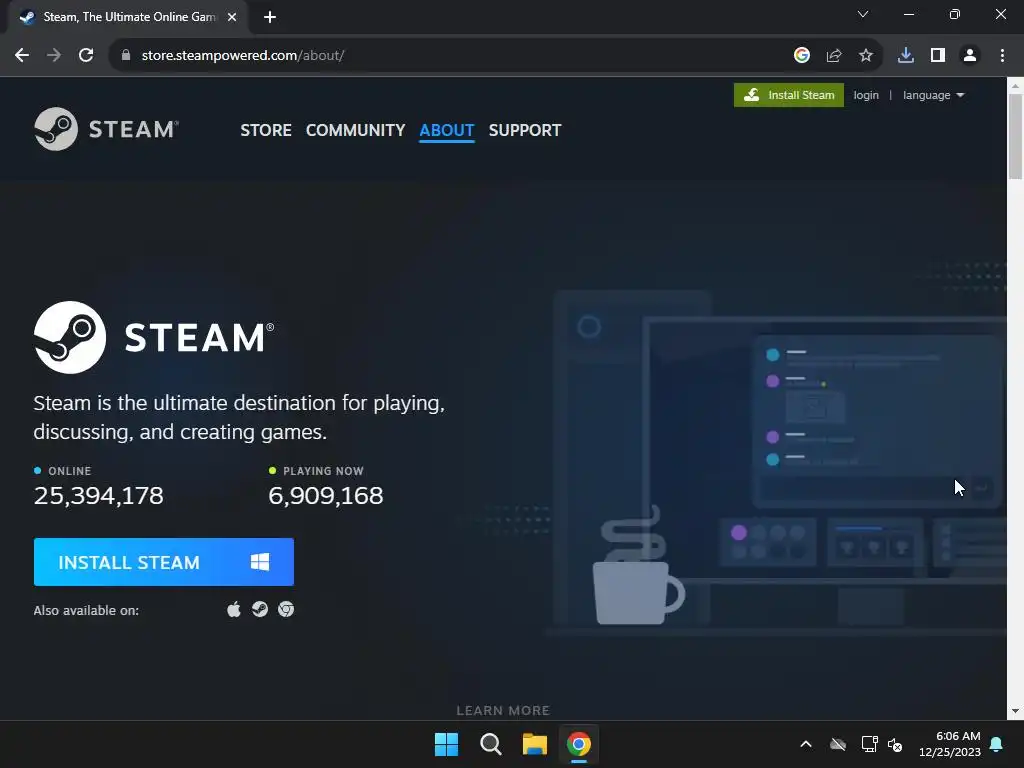Image resolution: width=1024 pixels, height=768 pixels.
Task: Click the blue INSTALL STEAM button
Action: (164, 562)
